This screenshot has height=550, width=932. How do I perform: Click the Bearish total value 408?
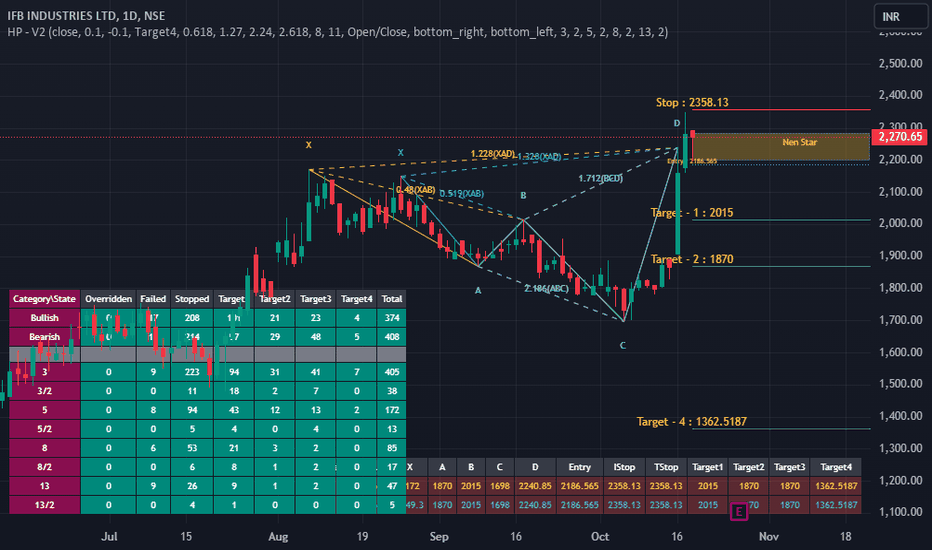(x=392, y=337)
